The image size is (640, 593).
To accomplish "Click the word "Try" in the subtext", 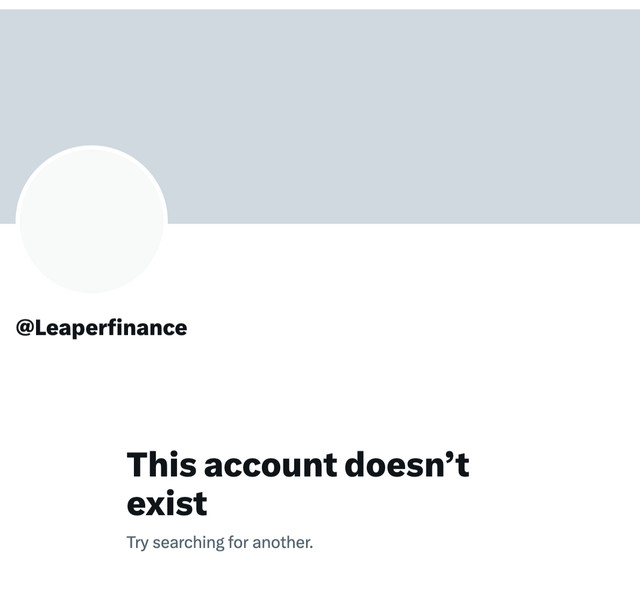I will (x=138, y=543).
